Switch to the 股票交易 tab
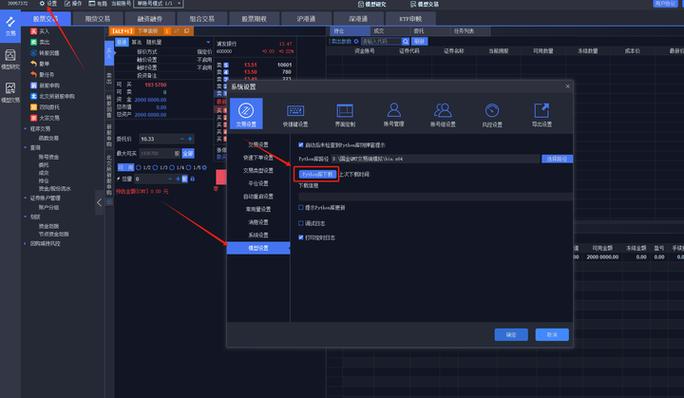Viewport: 684px width, 398px height. coord(45,19)
